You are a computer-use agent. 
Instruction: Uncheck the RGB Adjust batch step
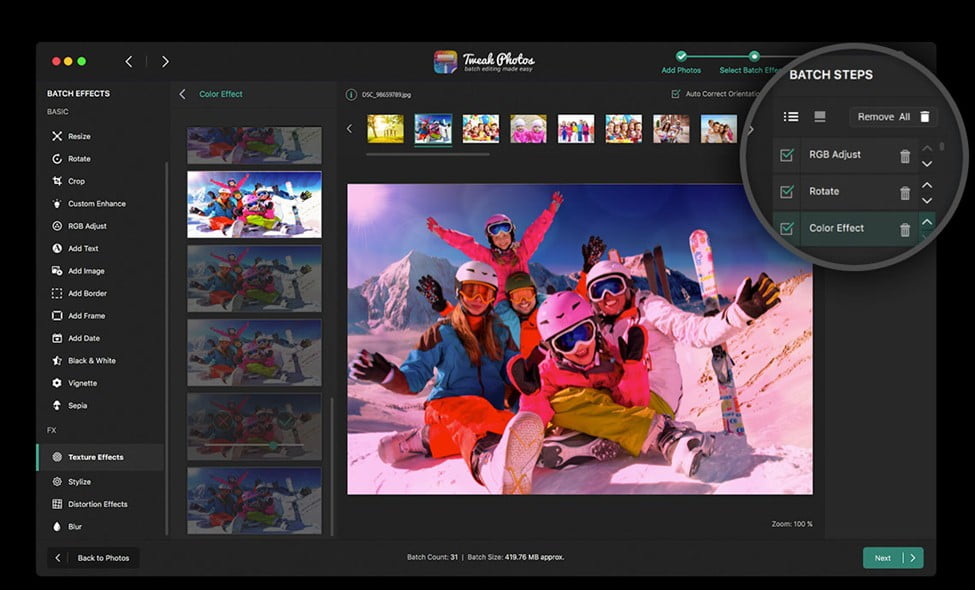coord(787,155)
